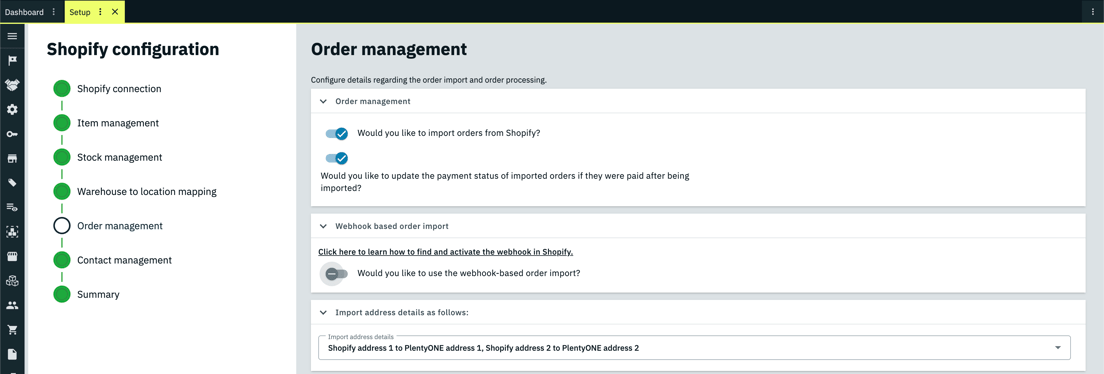Click the shopping cart icon in the sidebar
The height and width of the screenshot is (374, 1104).
click(12, 330)
